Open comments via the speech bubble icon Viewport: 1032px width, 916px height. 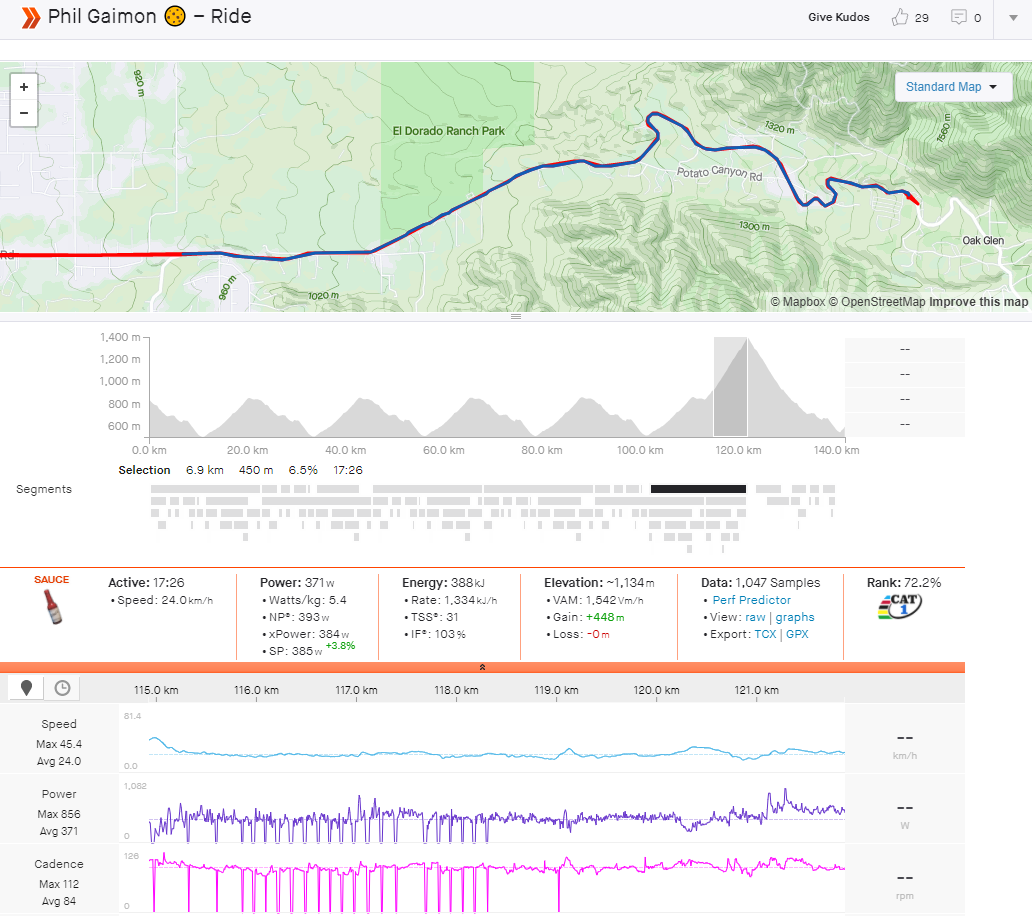click(959, 17)
